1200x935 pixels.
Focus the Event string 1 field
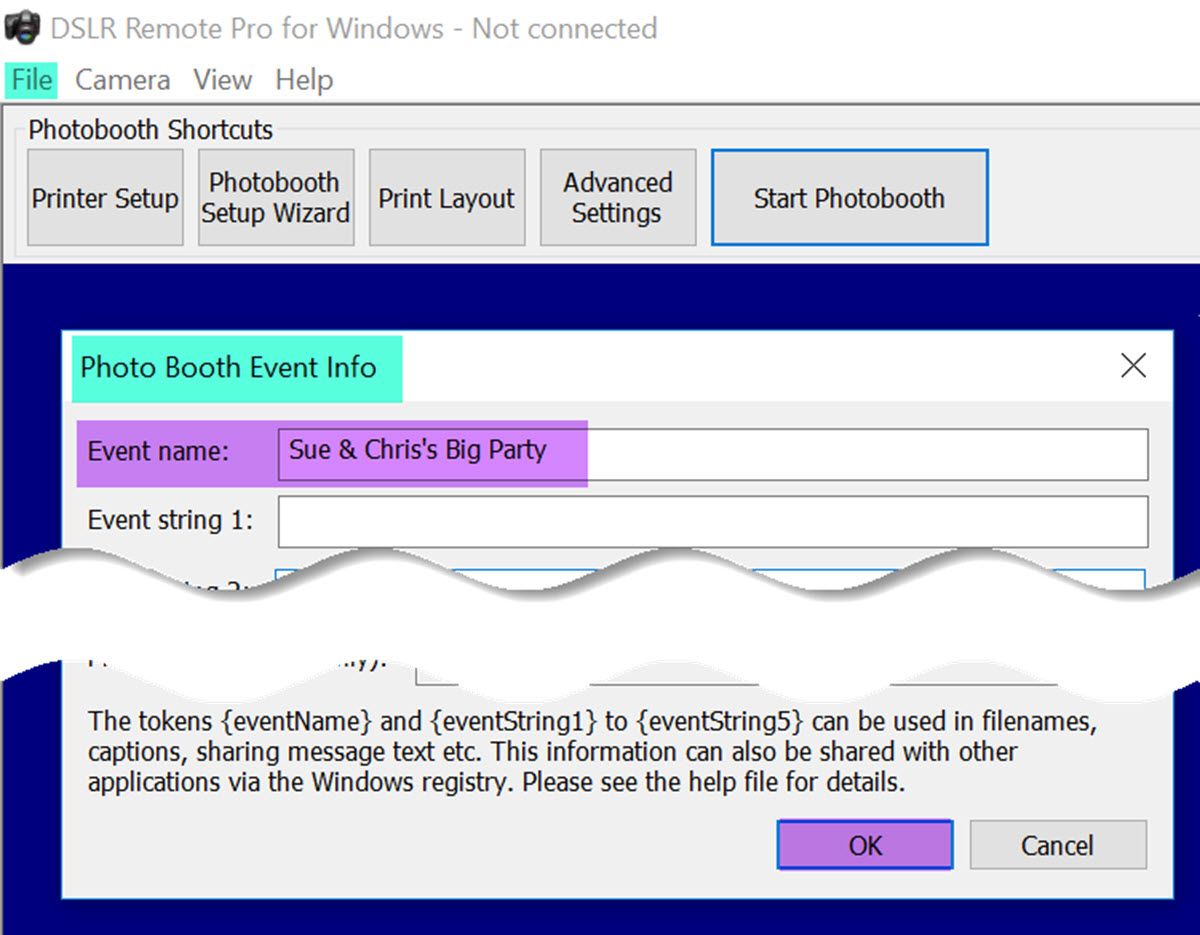click(x=713, y=522)
